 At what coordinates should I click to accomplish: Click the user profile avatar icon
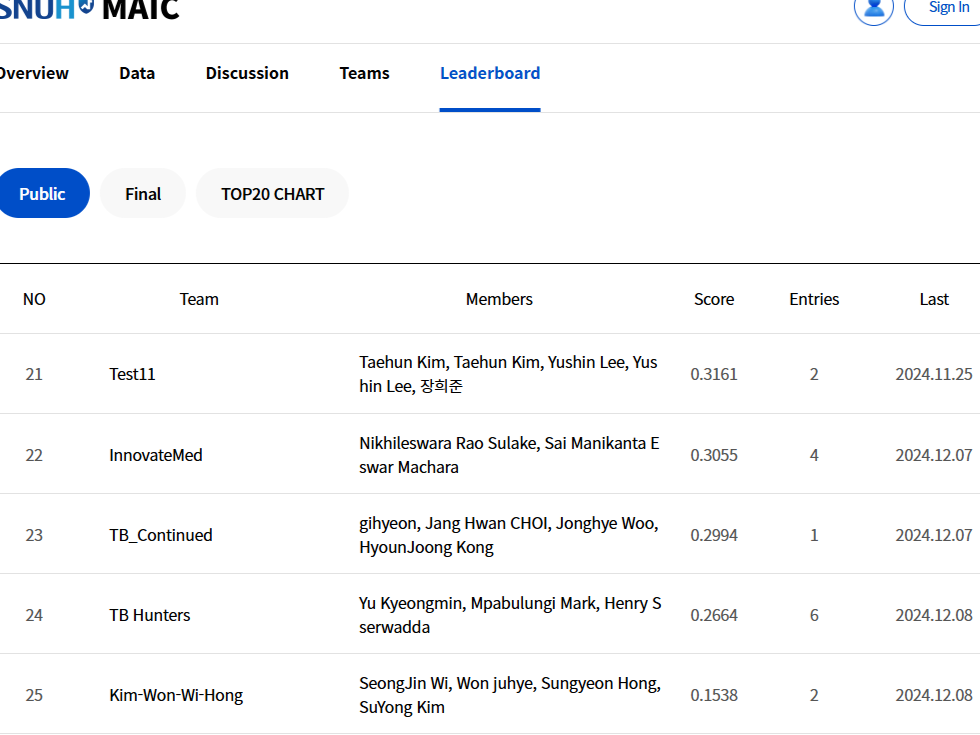[x=873, y=8]
